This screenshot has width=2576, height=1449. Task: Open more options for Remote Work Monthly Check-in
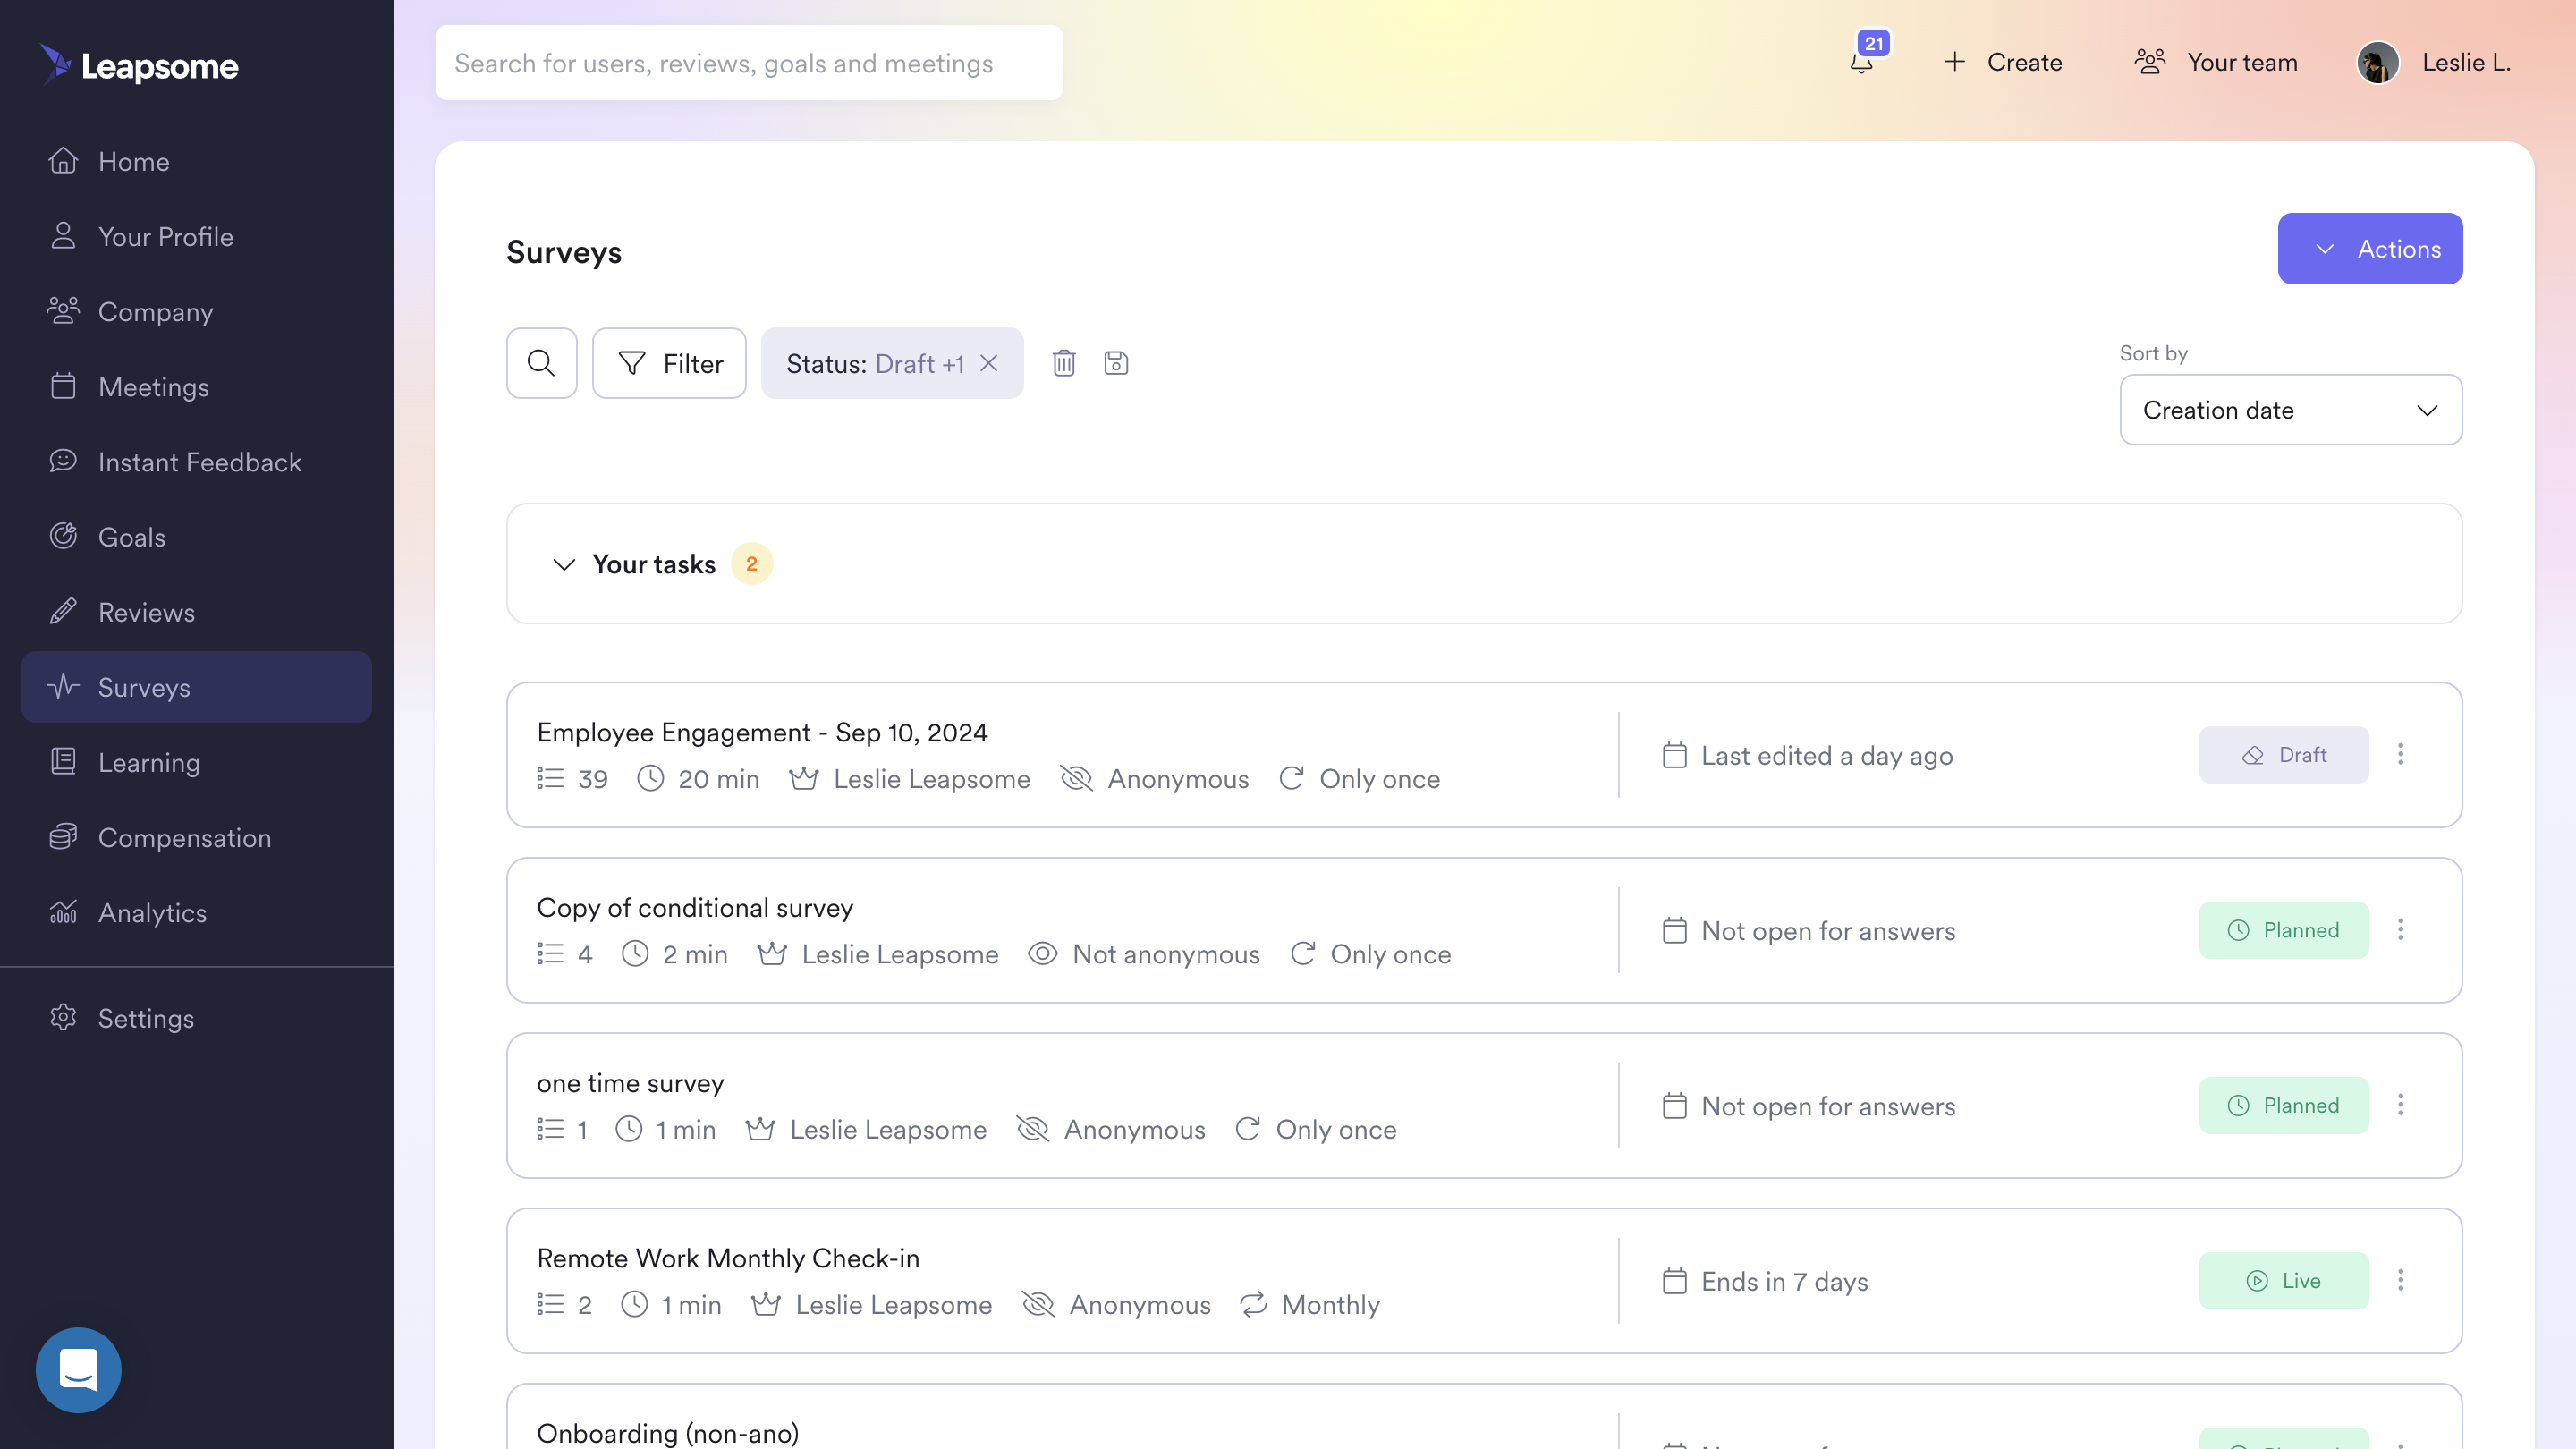click(x=2401, y=1280)
